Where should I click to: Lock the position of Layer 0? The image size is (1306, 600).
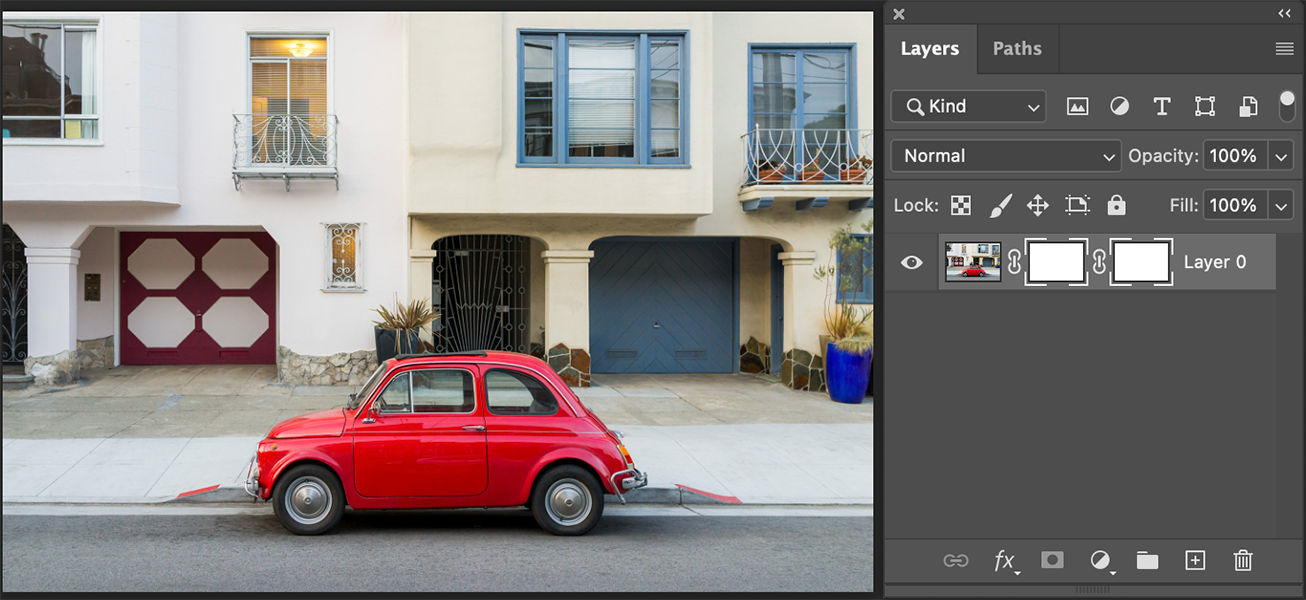[1037, 205]
